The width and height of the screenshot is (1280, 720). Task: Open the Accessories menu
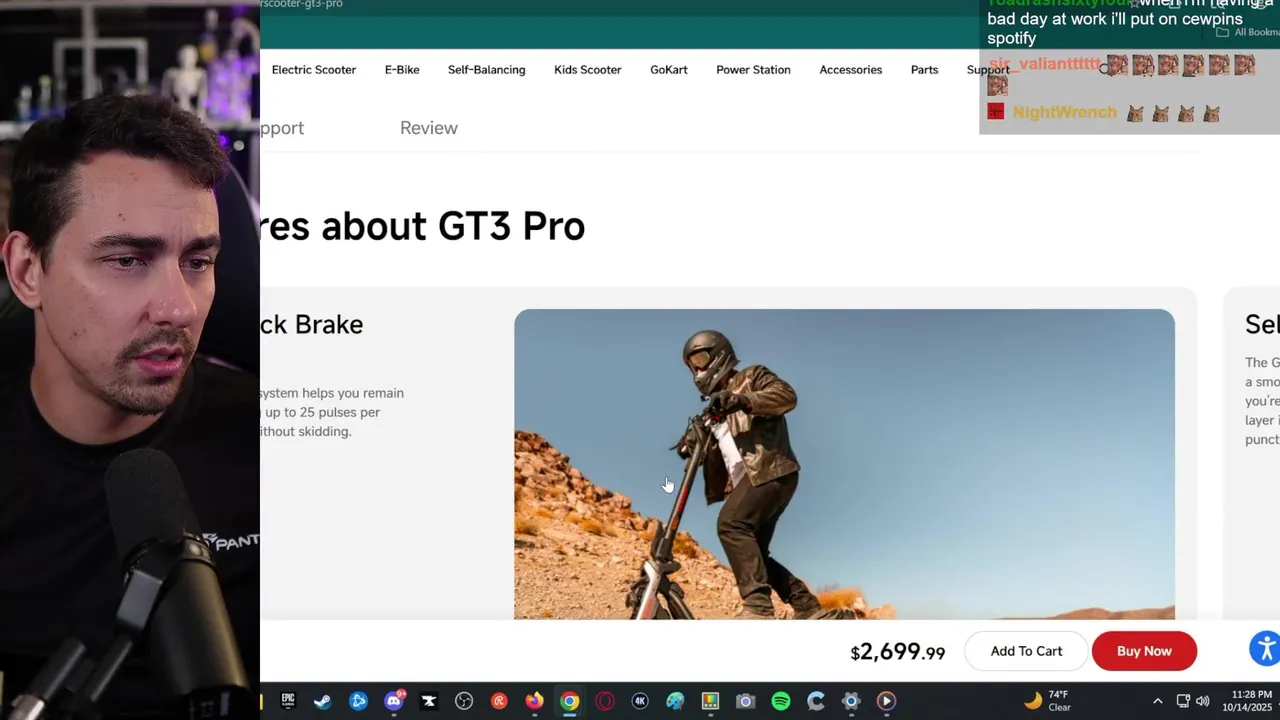(x=851, y=70)
